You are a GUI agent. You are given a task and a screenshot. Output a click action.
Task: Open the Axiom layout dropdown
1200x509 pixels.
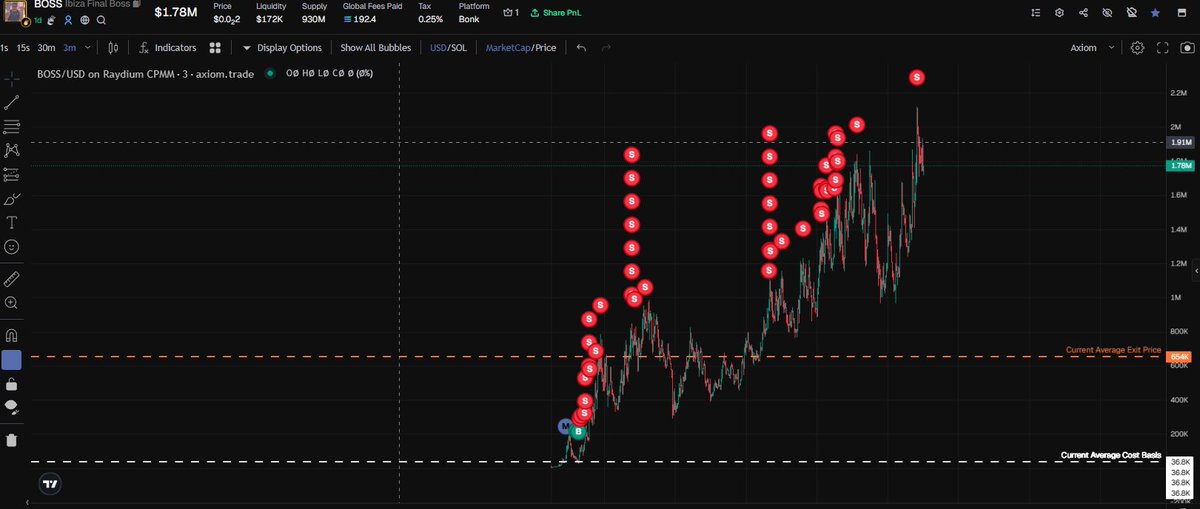coord(1092,47)
